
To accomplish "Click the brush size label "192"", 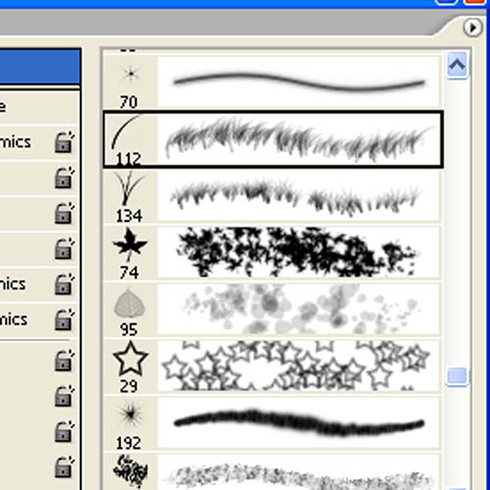I will [129, 443].
